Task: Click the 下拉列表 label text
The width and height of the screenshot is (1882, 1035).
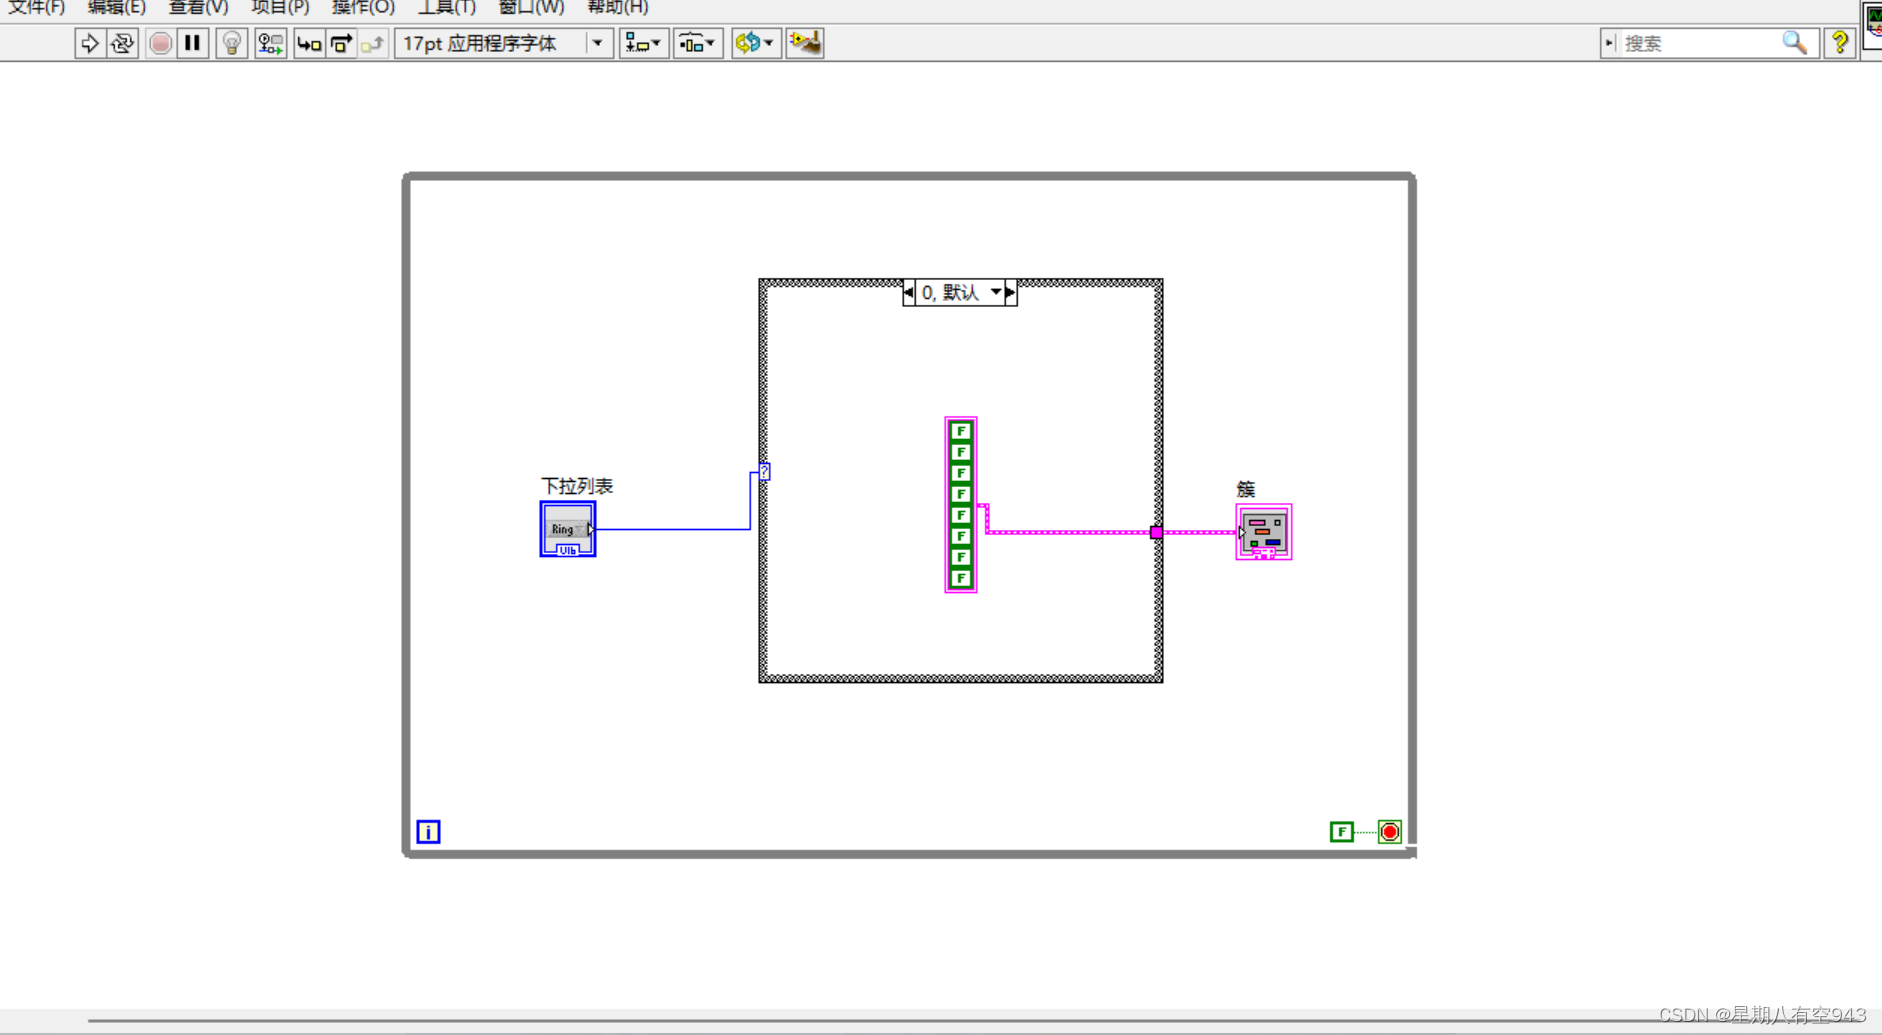Action: click(577, 486)
